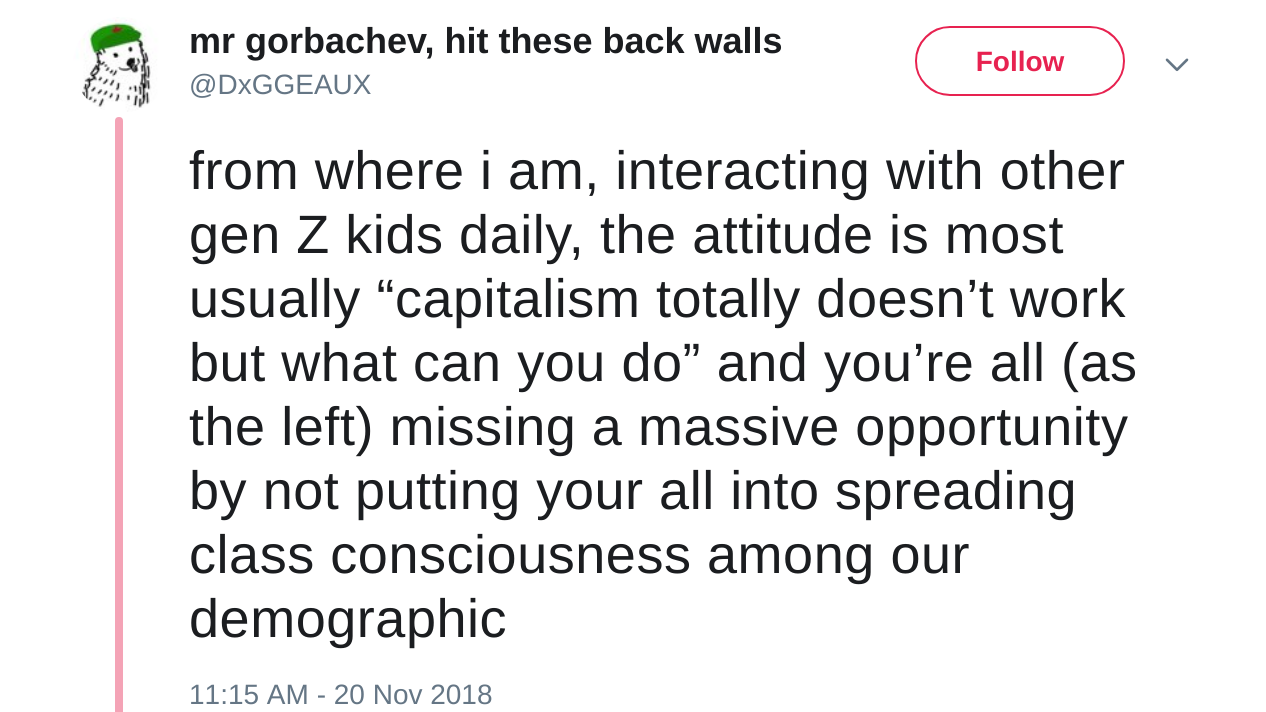
Task: Click the phrase 'class consciousness'
Action: [x=439, y=555]
